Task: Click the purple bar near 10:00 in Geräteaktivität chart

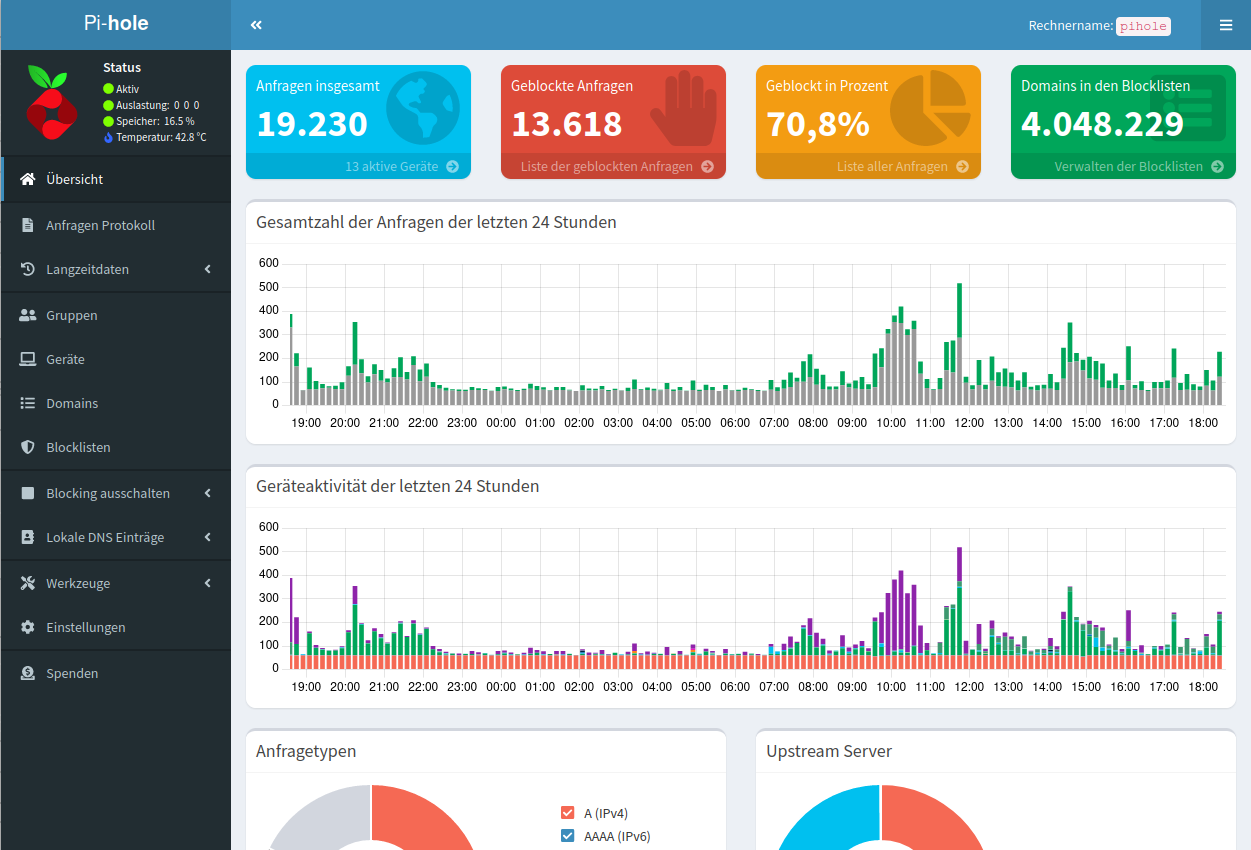Action: 901,612
